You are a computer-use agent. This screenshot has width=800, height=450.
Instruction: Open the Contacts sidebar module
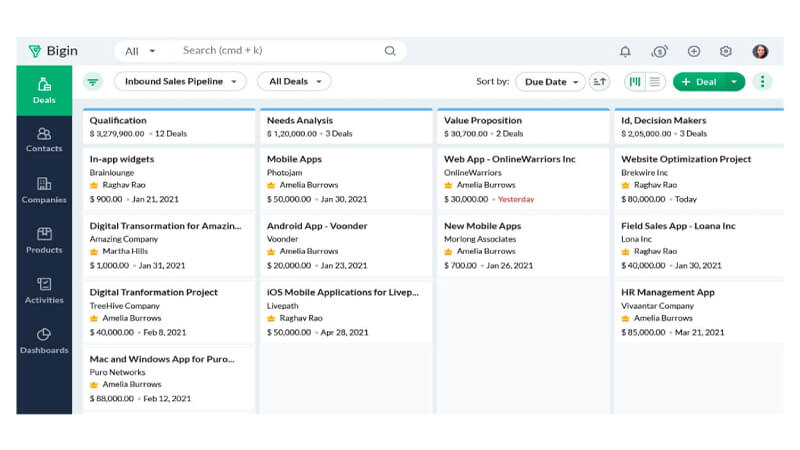(44, 140)
